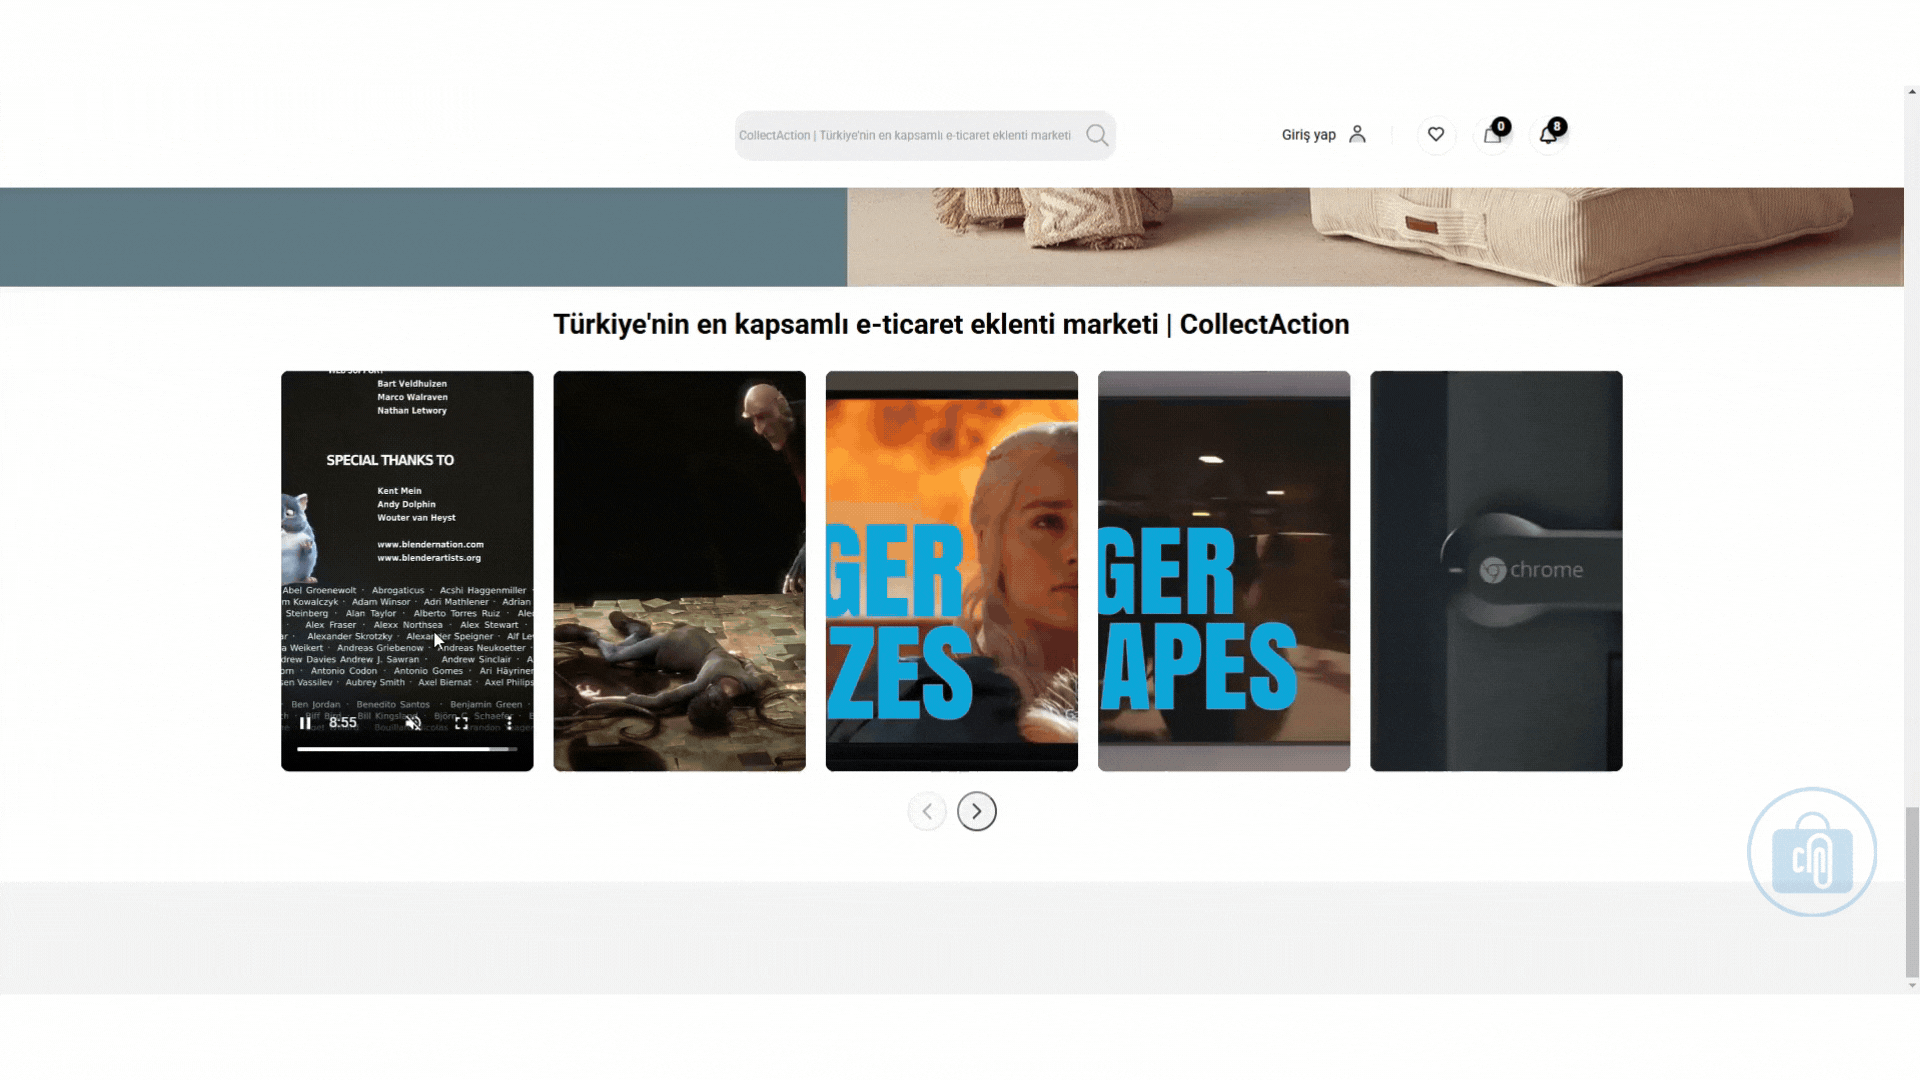Seek on the video progress bar
This screenshot has width=1920, height=1080.
[x=407, y=748]
